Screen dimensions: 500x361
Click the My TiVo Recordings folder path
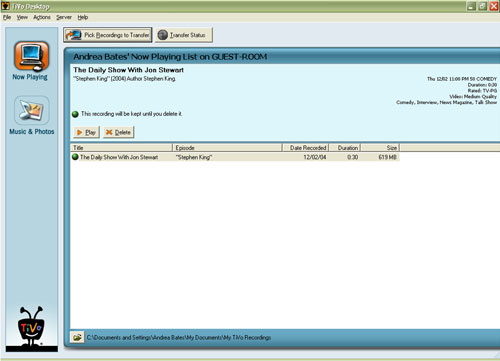tap(179, 337)
